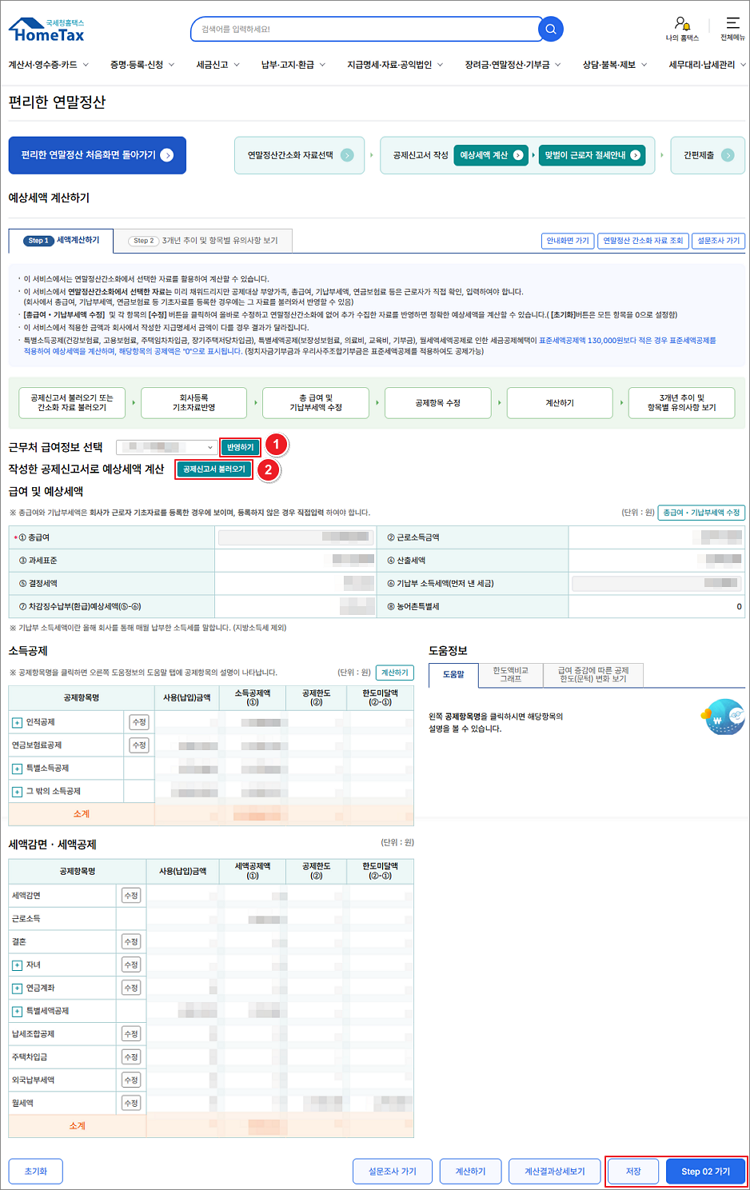The image size is (750, 1190).
Task: Open 계산서·영수증·카드 menu
Action: click(x=49, y=65)
